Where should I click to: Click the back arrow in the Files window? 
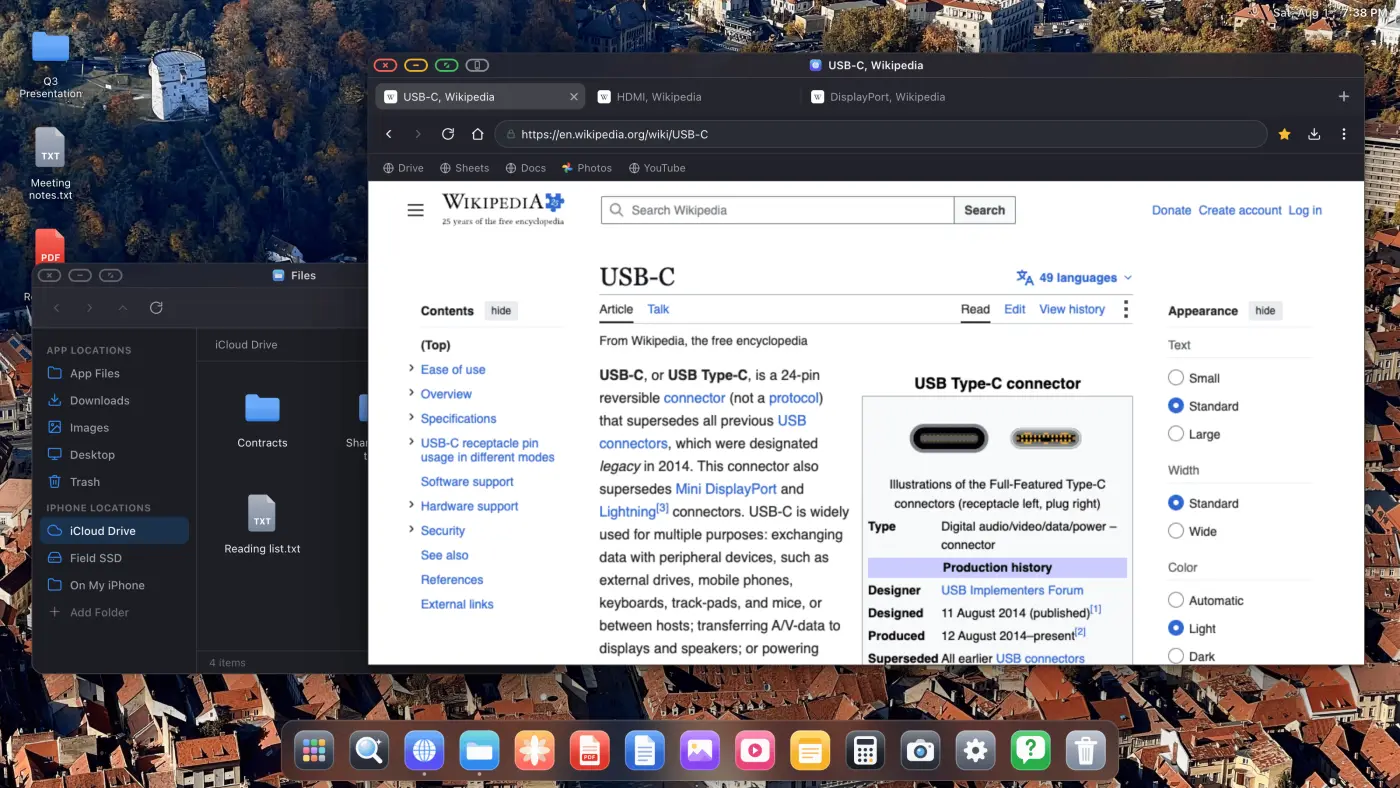[57, 308]
